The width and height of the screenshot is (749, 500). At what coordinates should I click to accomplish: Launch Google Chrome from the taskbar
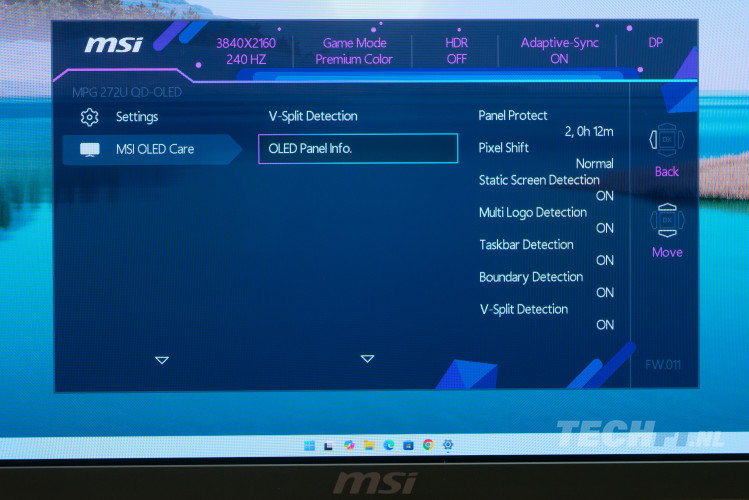point(428,445)
